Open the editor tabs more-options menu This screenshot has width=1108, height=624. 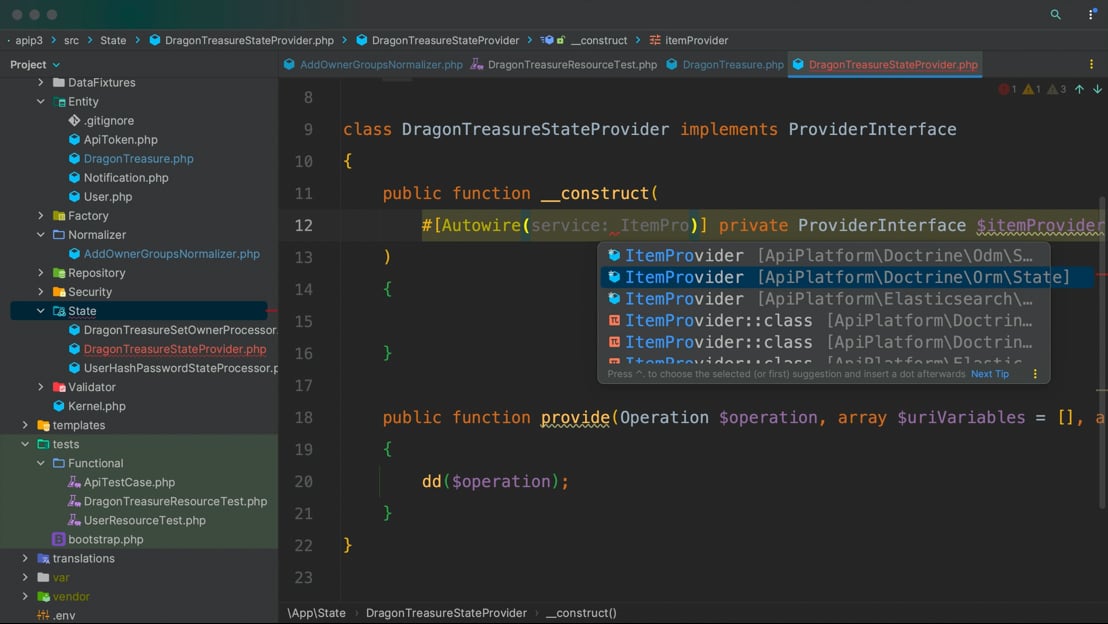pyautogui.click(x=1091, y=64)
